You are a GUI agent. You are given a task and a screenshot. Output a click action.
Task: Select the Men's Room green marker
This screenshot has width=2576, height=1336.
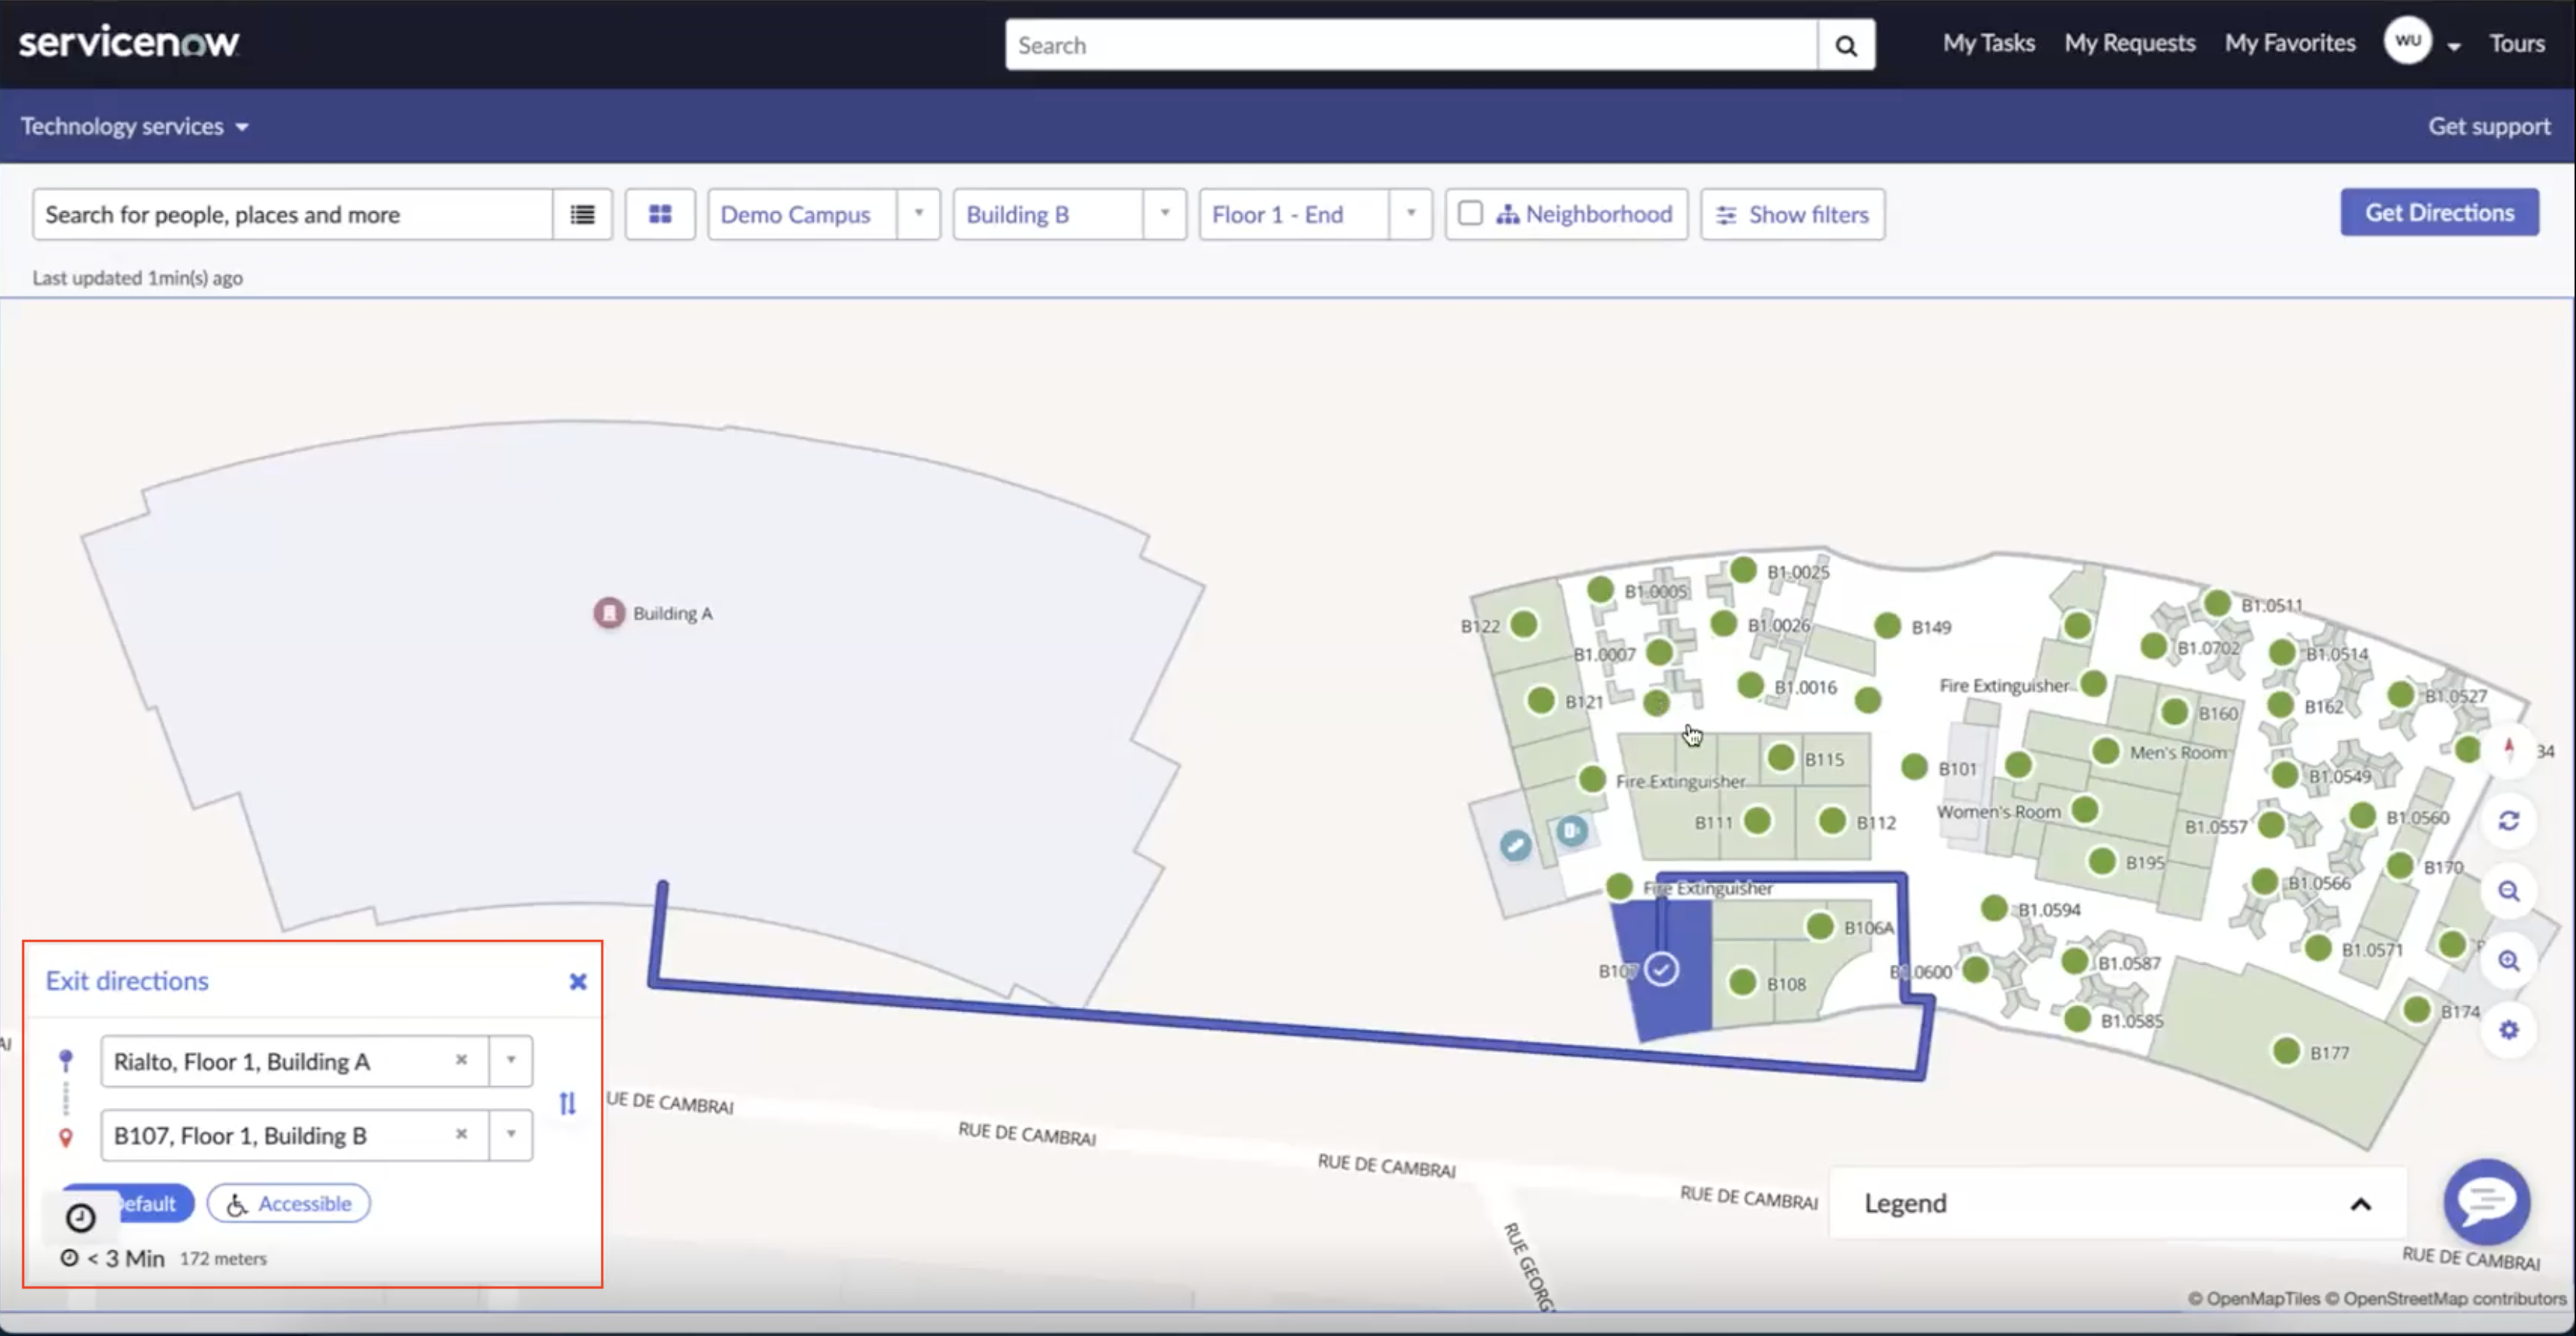click(2105, 751)
